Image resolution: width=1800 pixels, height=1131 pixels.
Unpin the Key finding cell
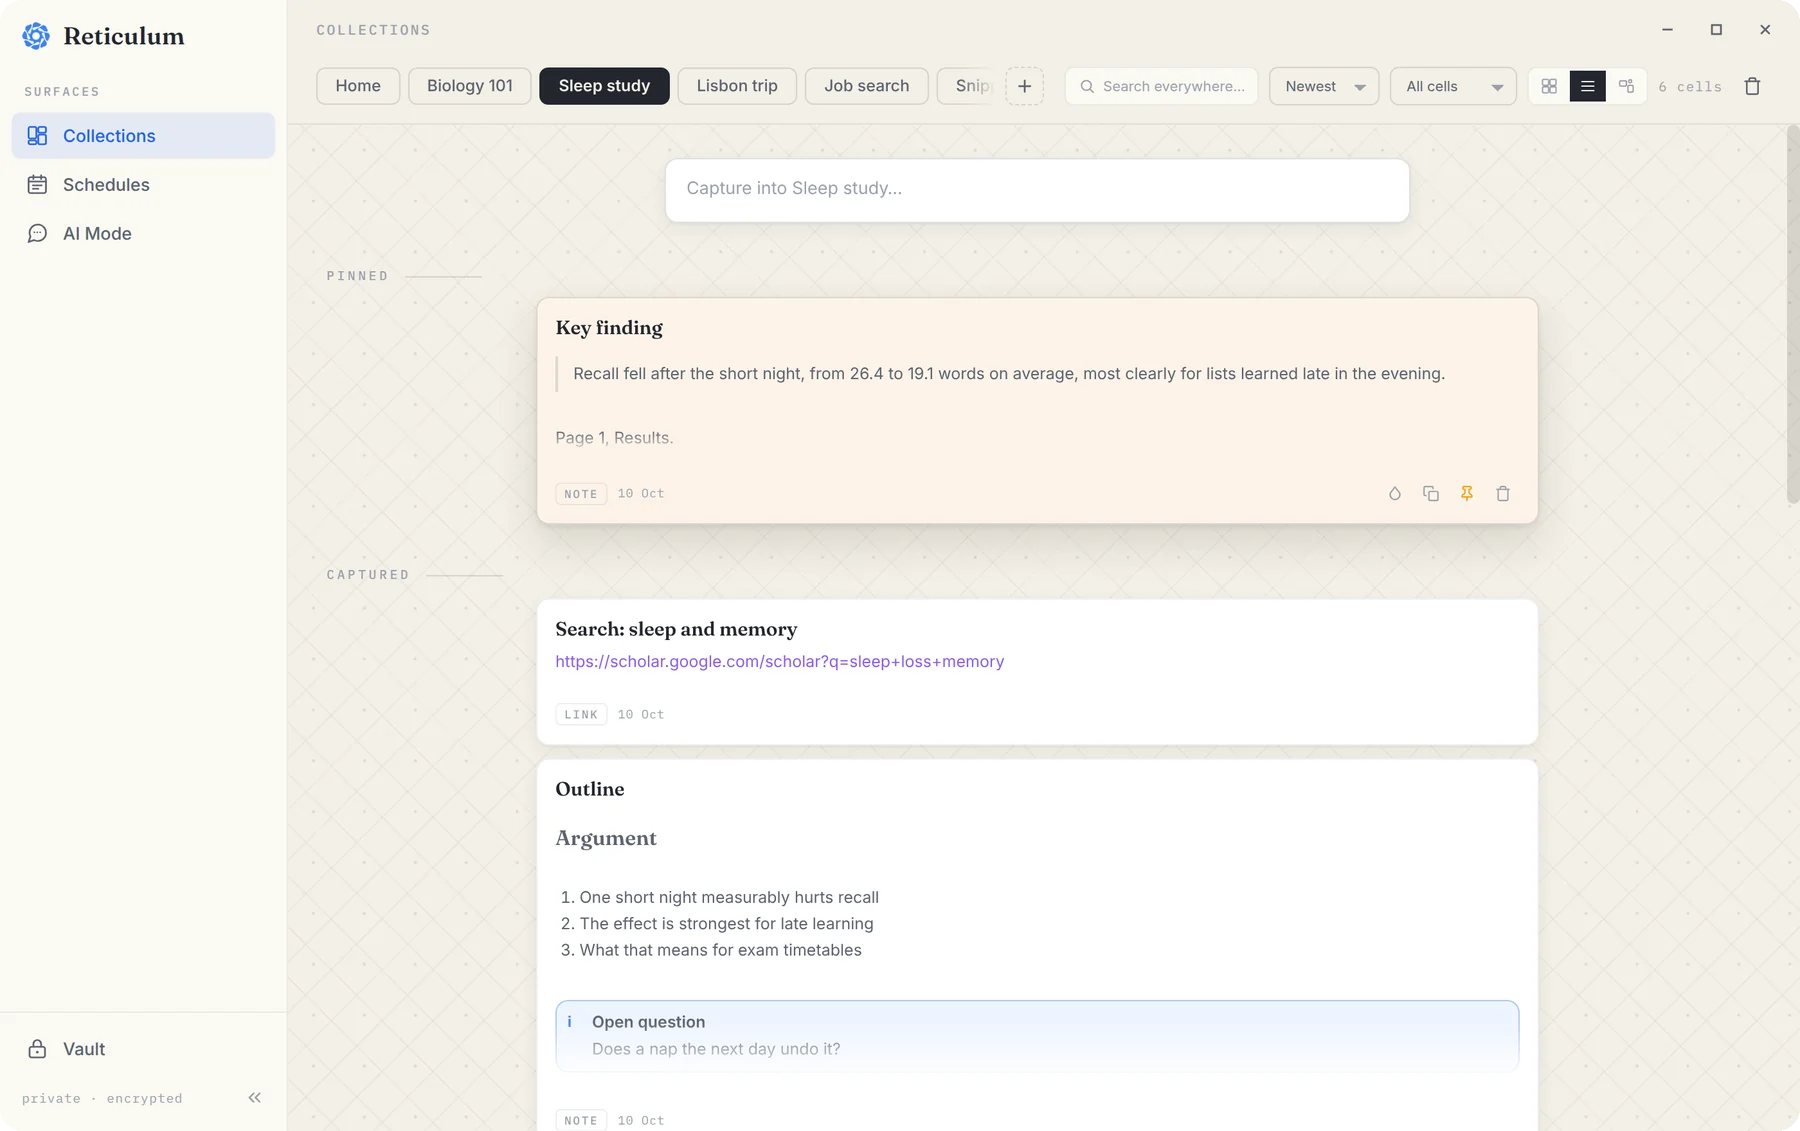click(1467, 494)
